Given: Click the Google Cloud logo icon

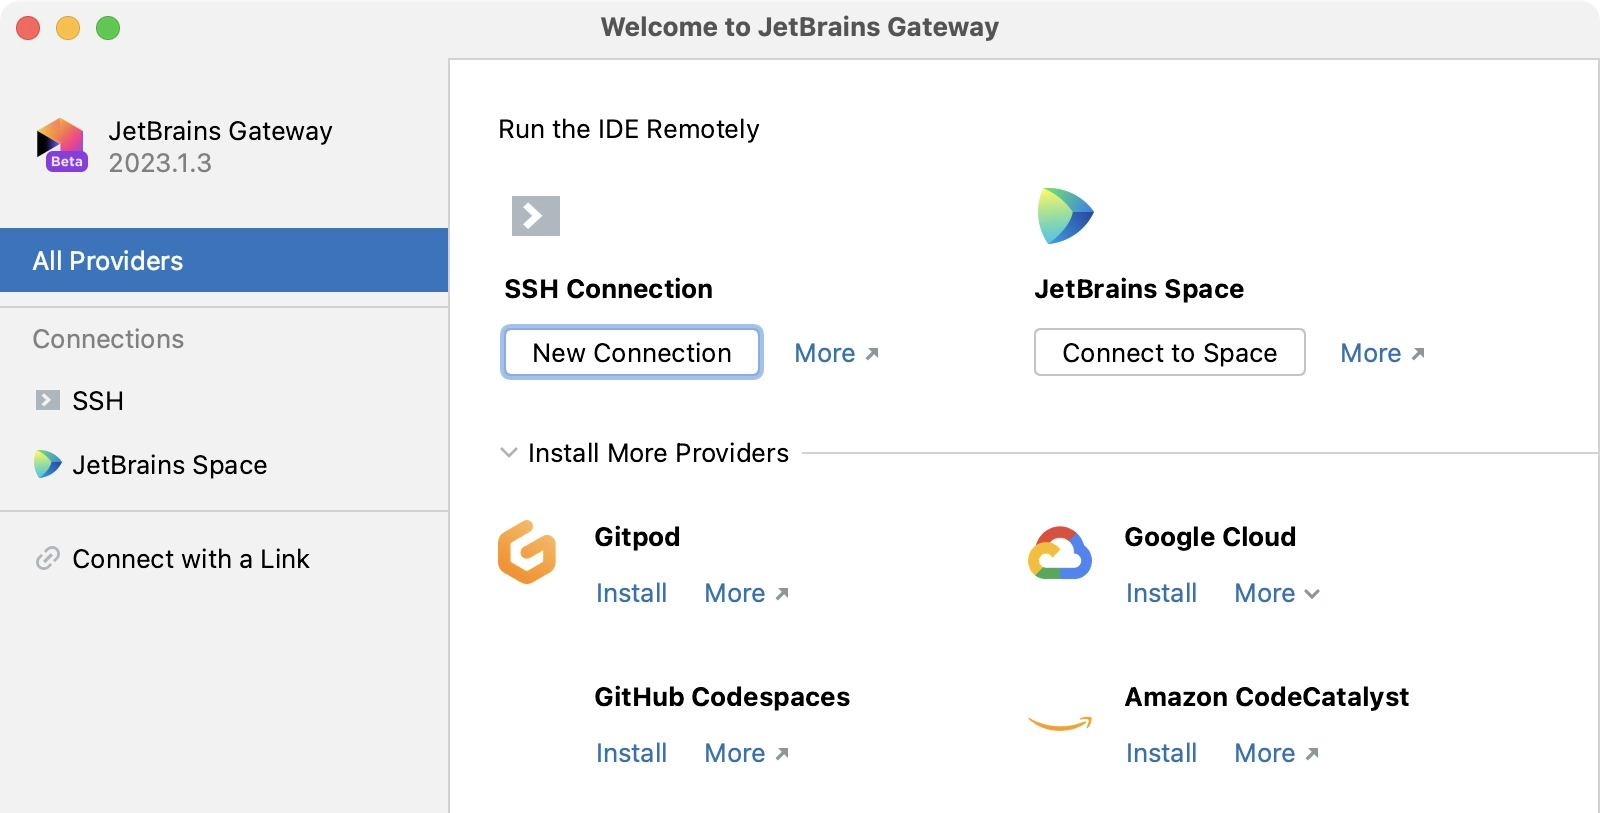Looking at the screenshot, I should tap(1060, 553).
